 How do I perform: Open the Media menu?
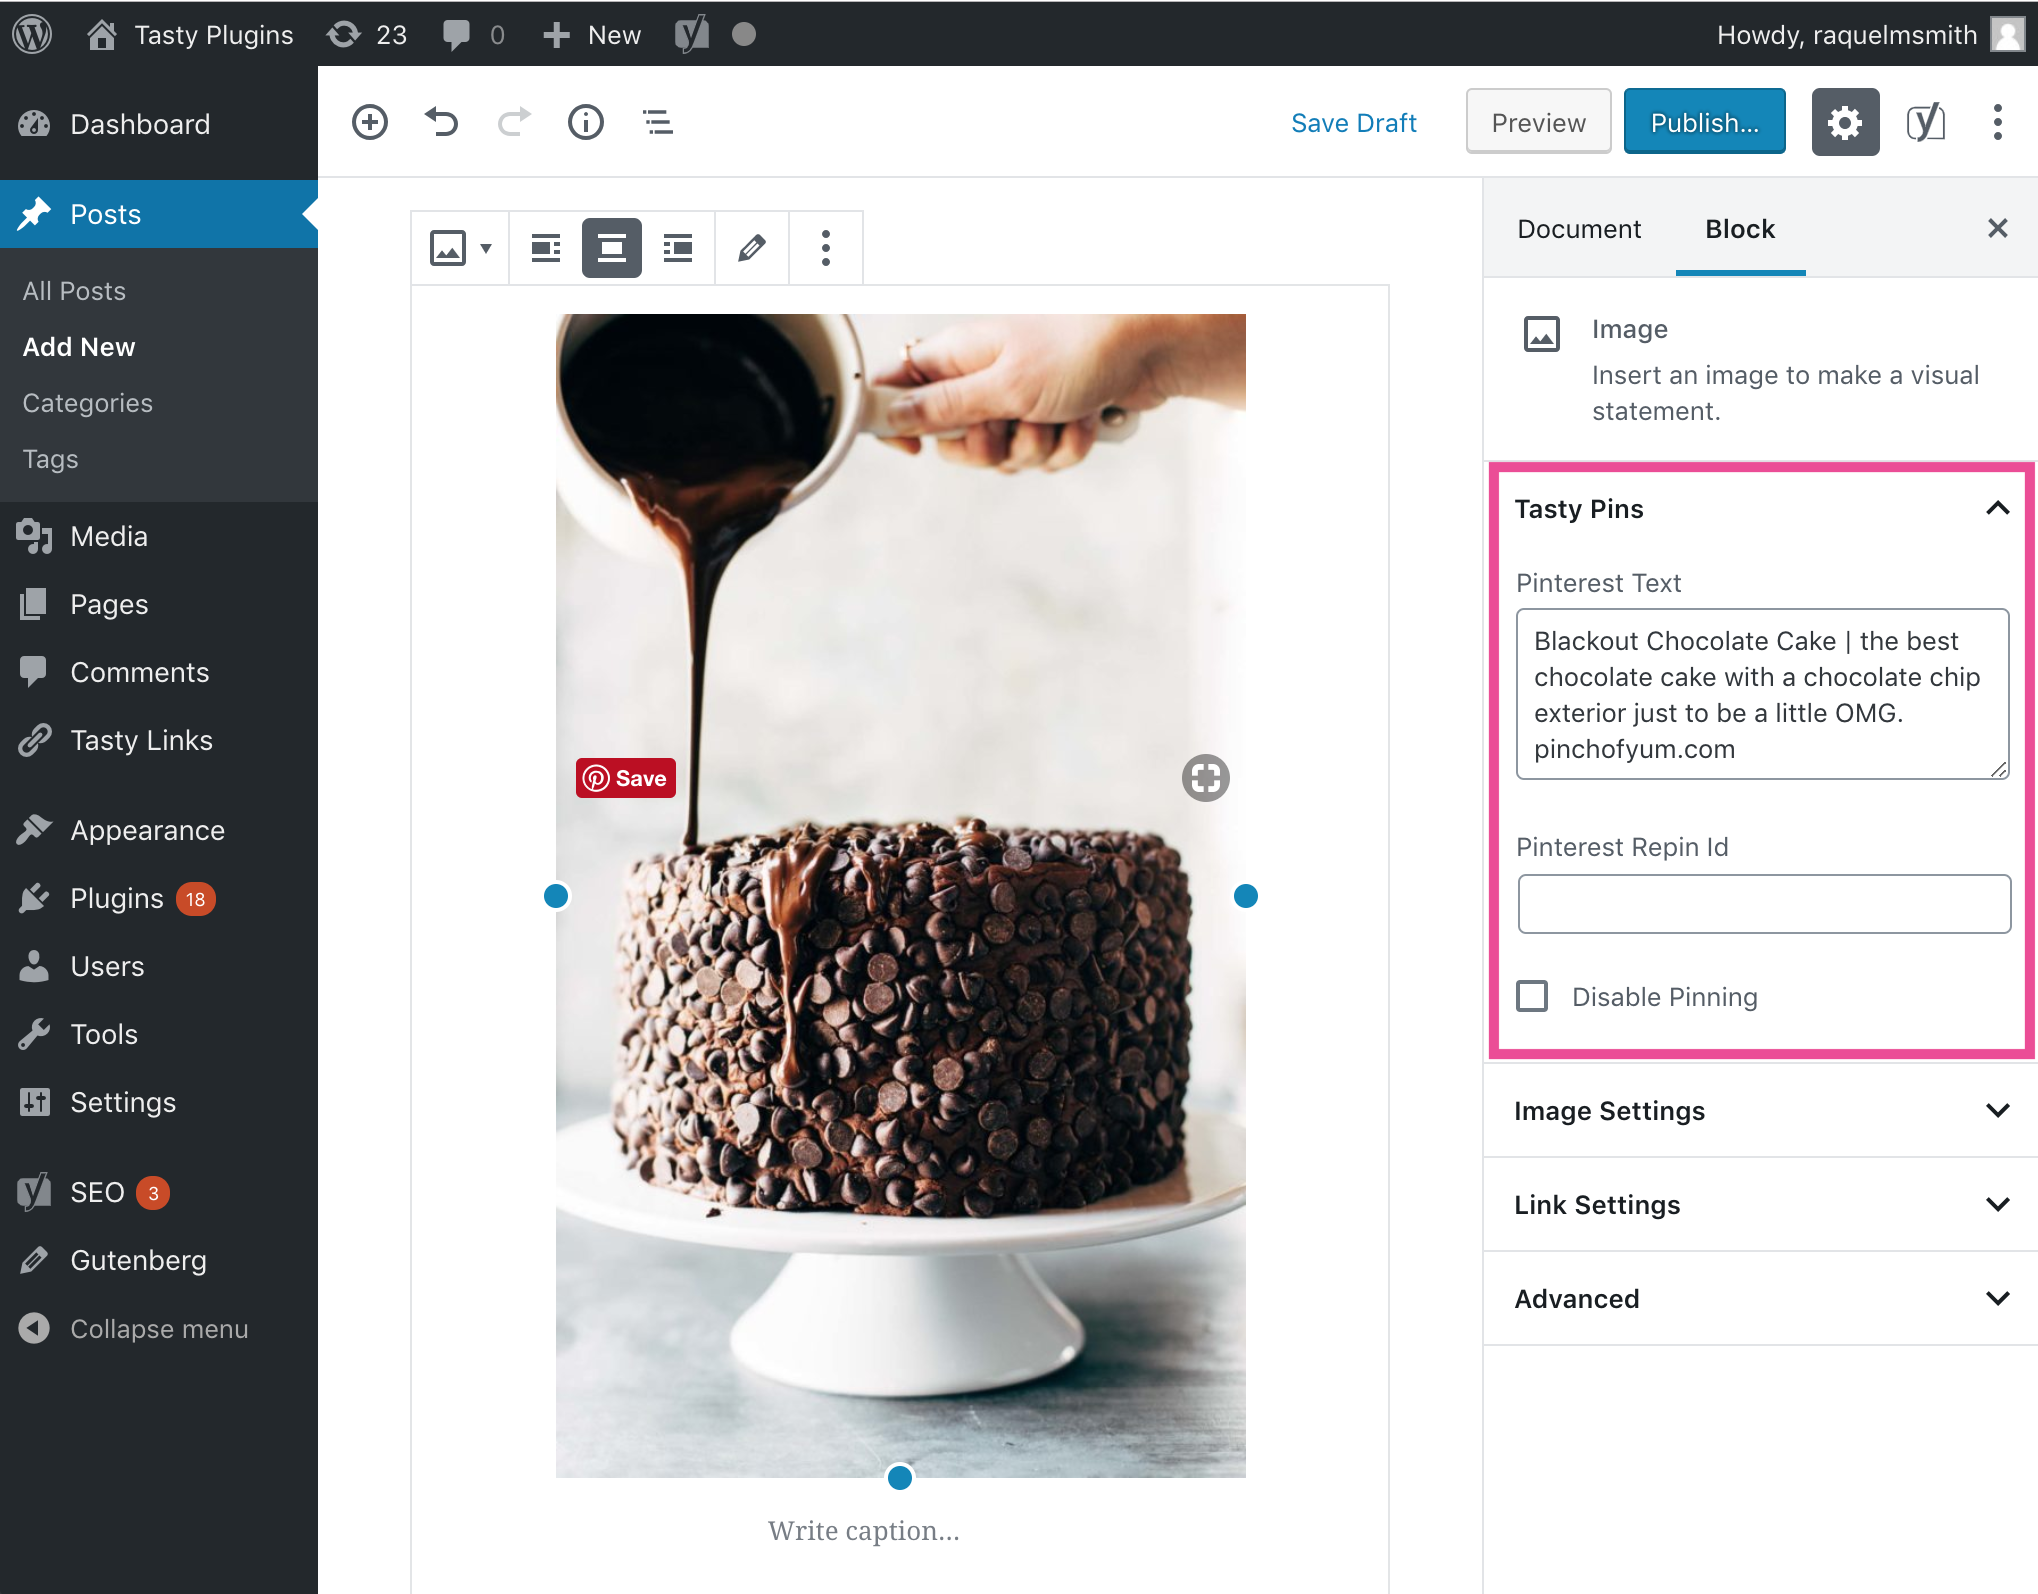[x=159, y=536]
